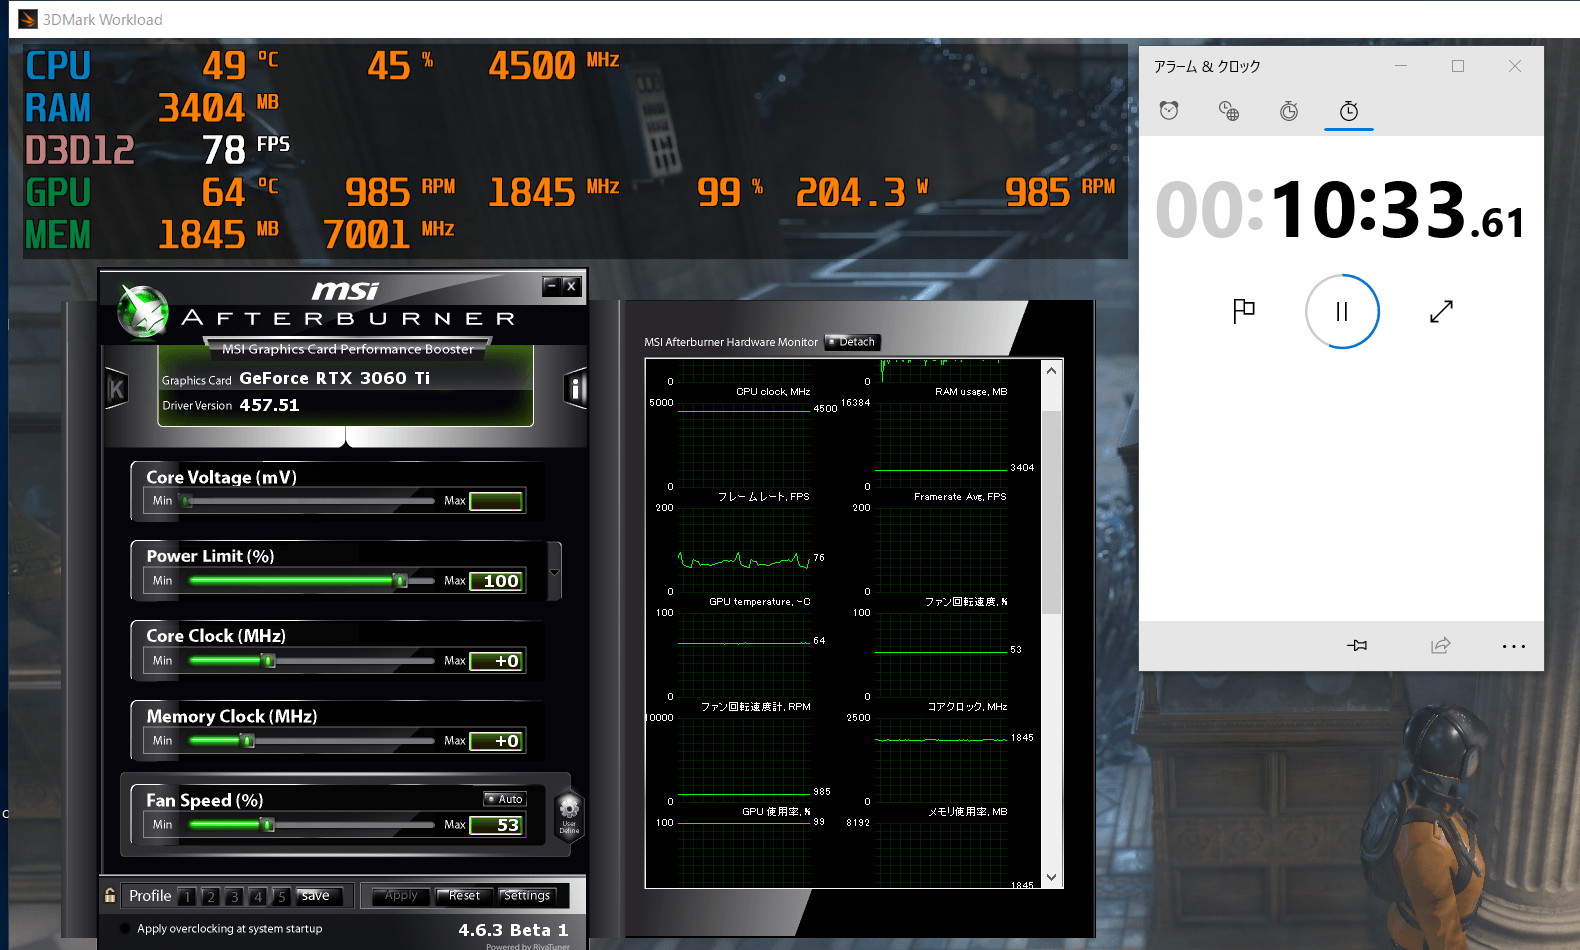Expand the Power Limit dropdown arrow
Image resolution: width=1580 pixels, height=950 pixels.
point(554,572)
